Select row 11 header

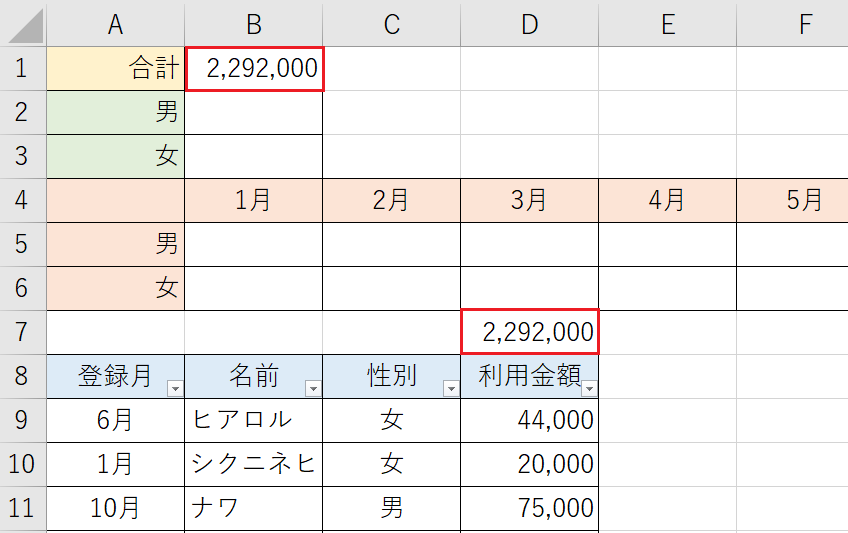(23, 508)
